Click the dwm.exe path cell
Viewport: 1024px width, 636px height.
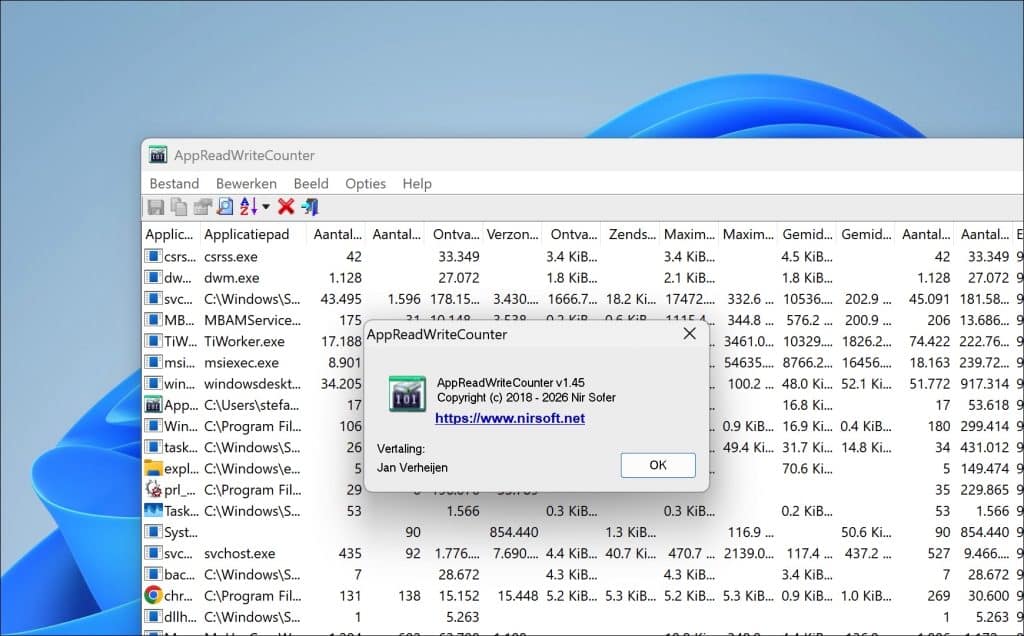[x=231, y=278]
